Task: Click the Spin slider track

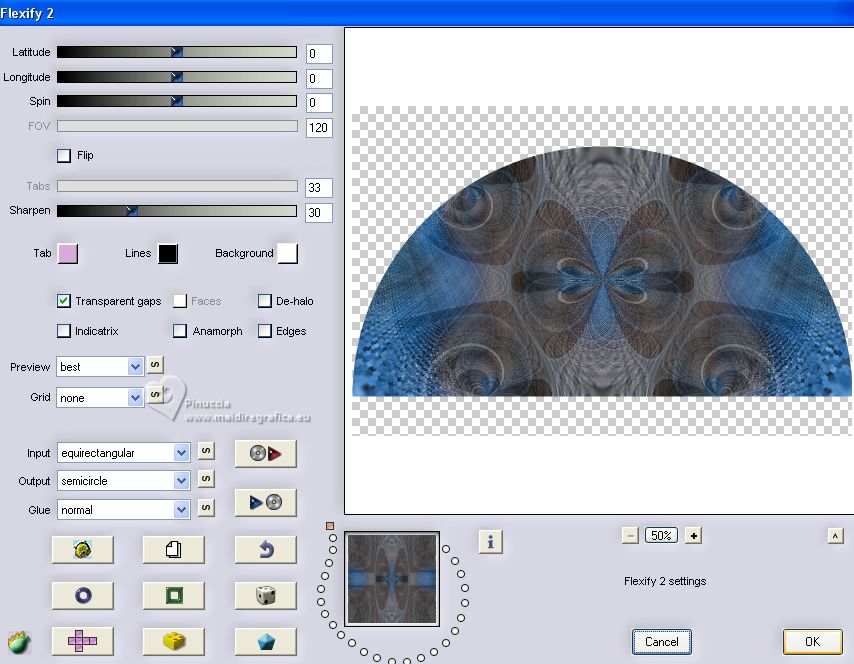Action: pyautogui.click(x=177, y=101)
